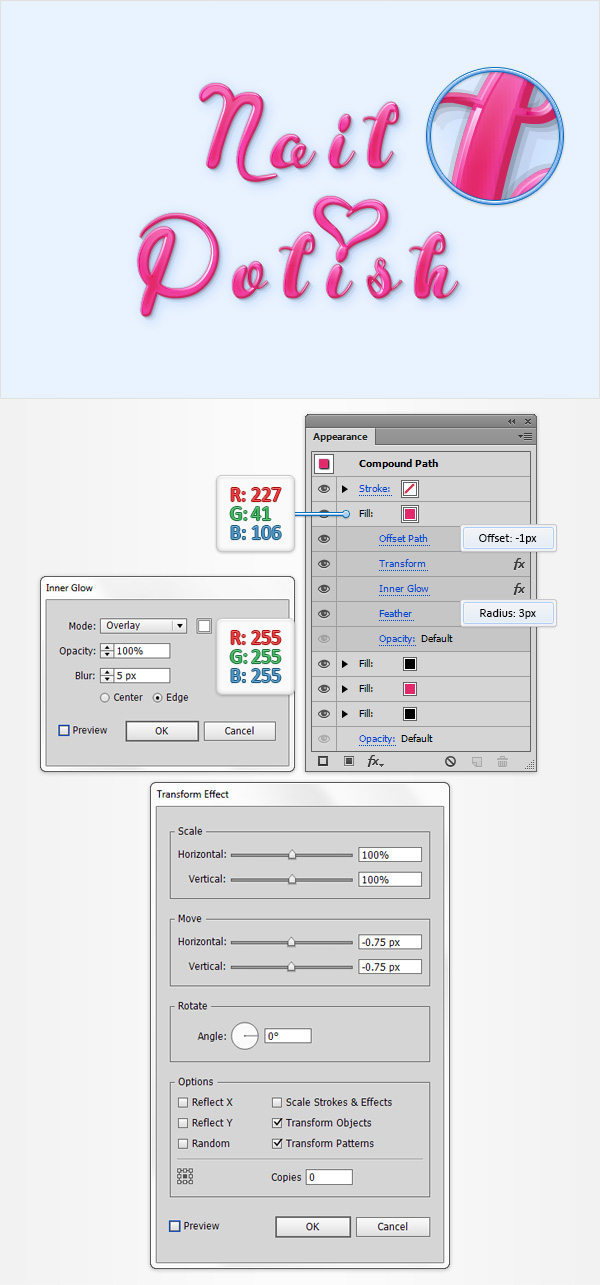Click the Rotate angle dial
This screenshot has width=600, height=1285.
pyautogui.click(x=245, y=1036)
